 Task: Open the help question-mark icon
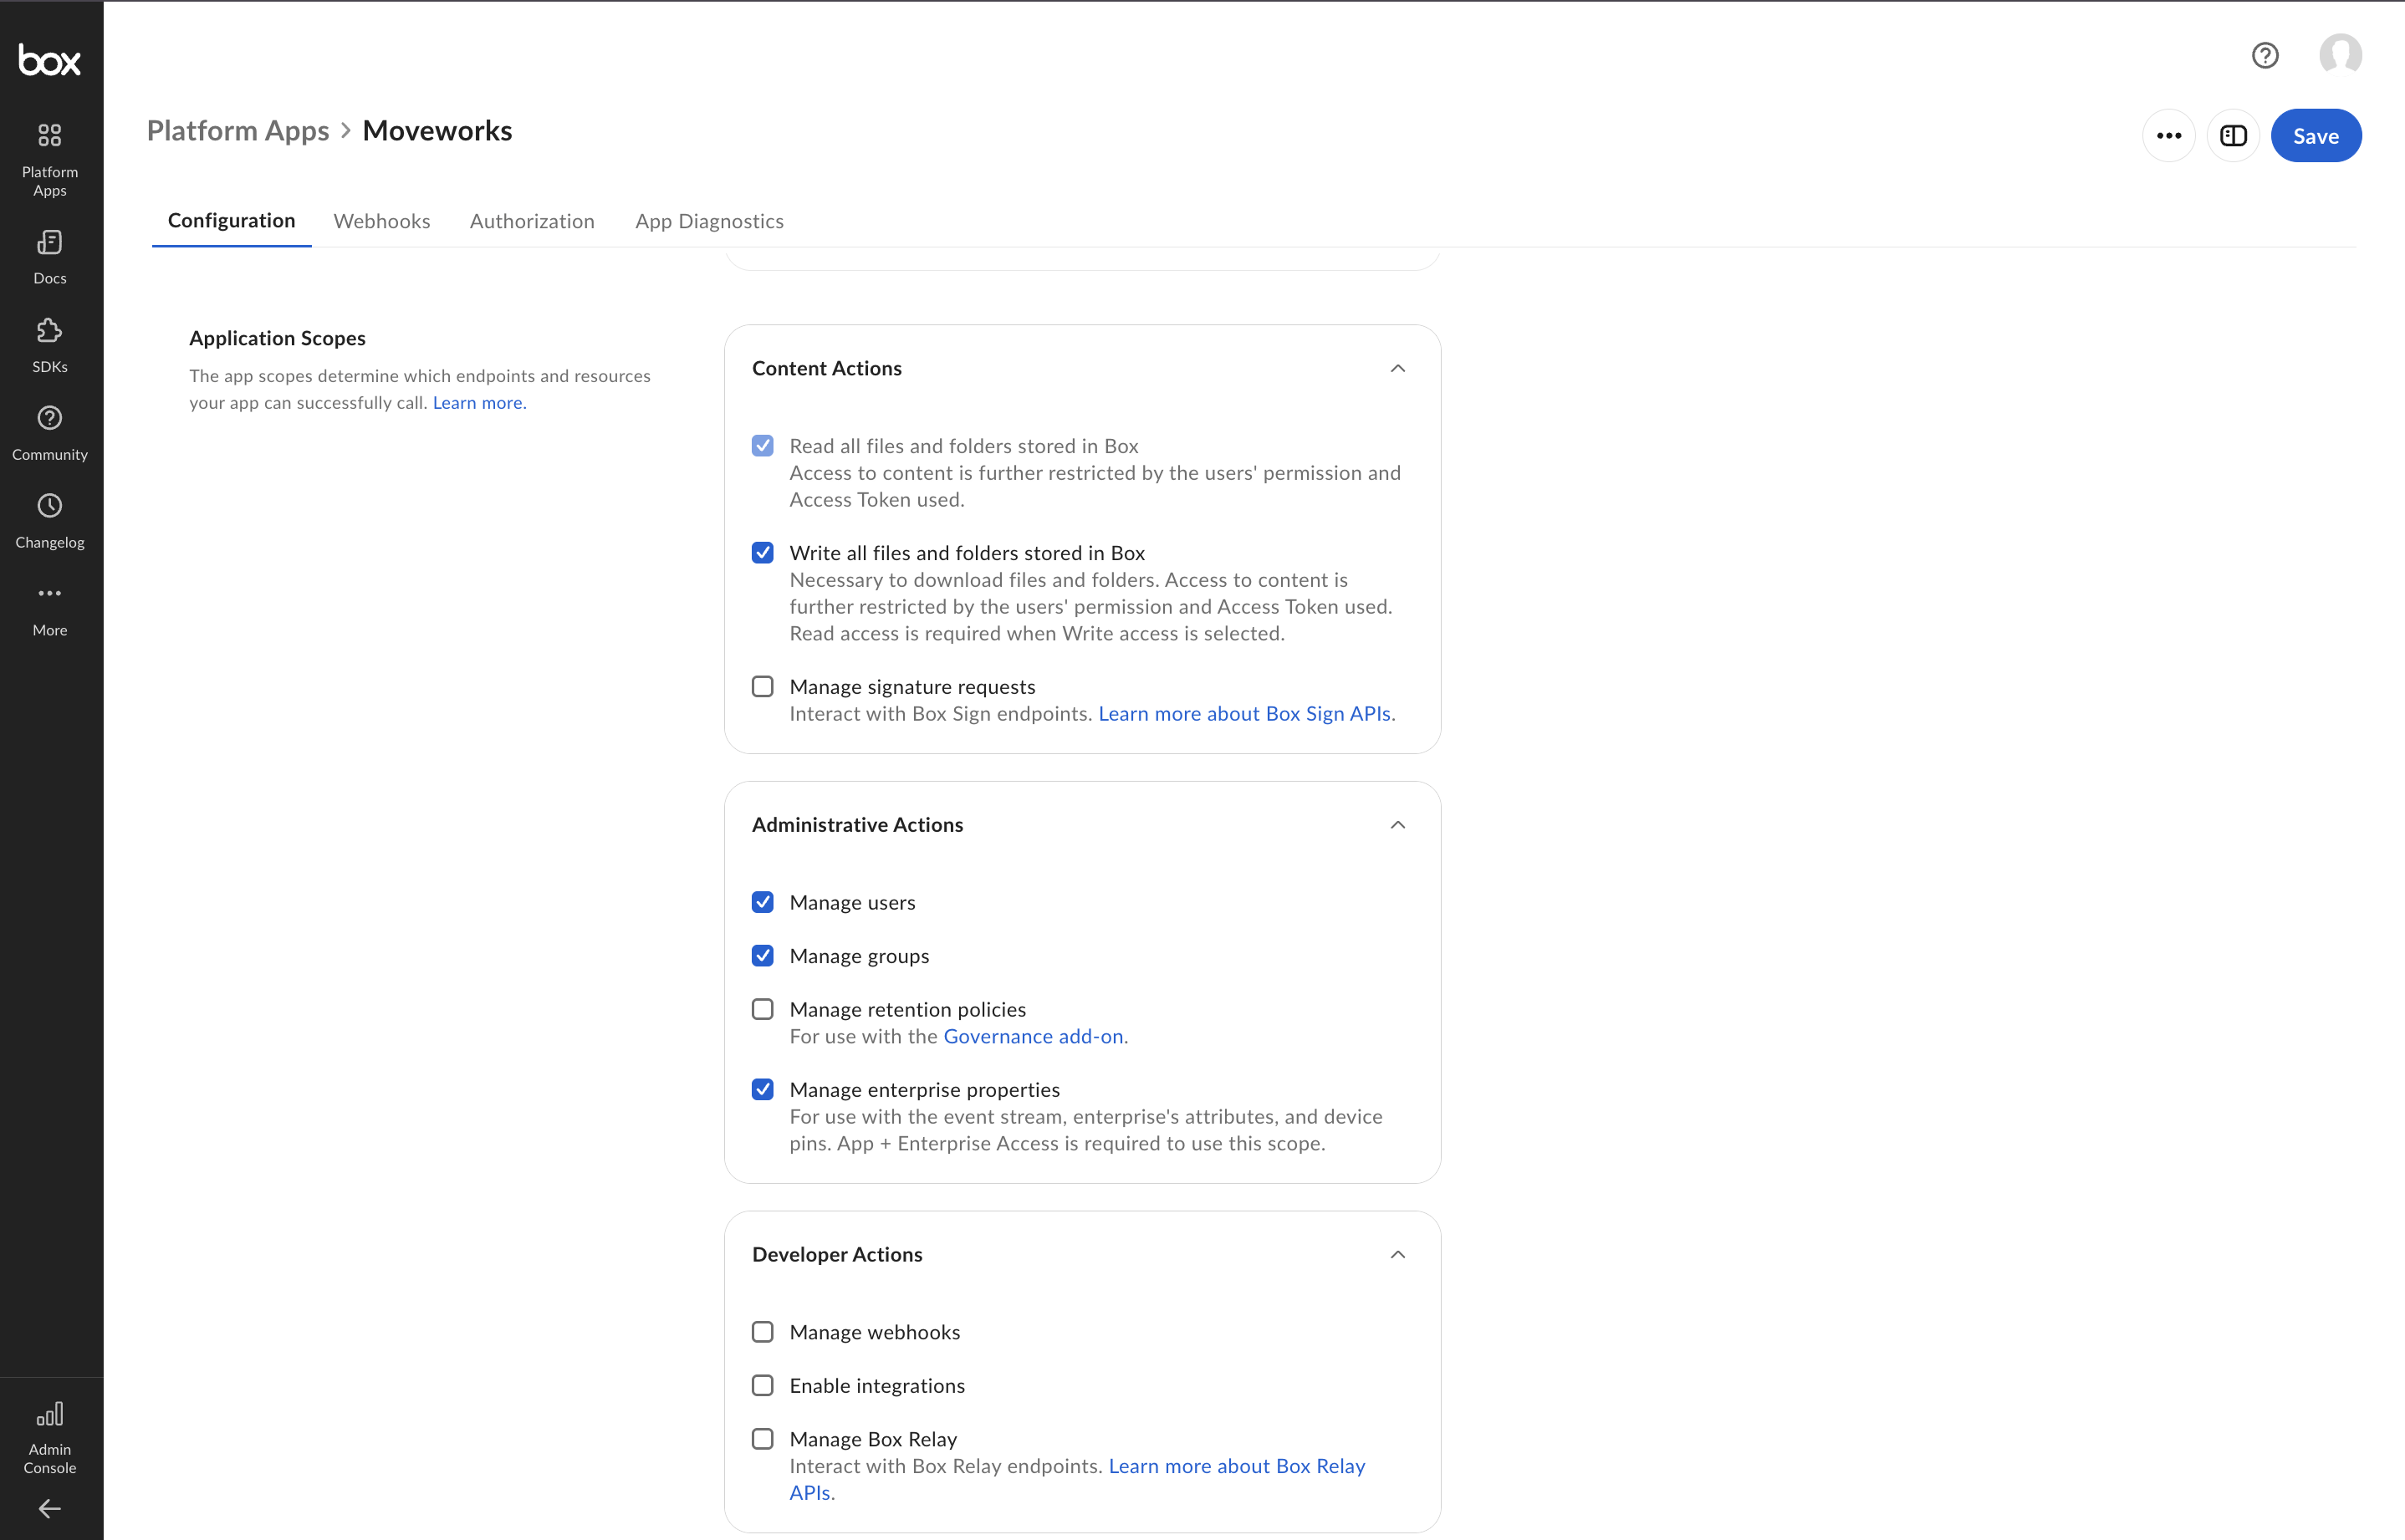(2265, 55)
